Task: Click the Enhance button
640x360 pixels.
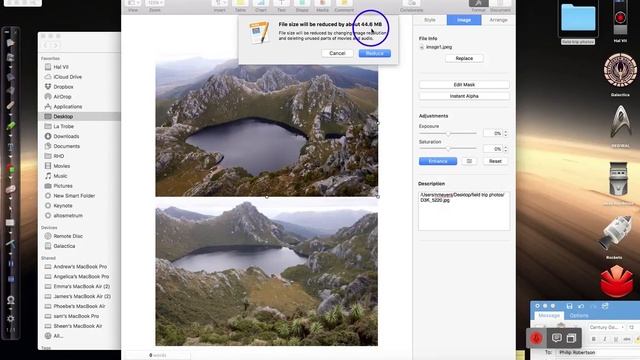Action: (438, 161)
